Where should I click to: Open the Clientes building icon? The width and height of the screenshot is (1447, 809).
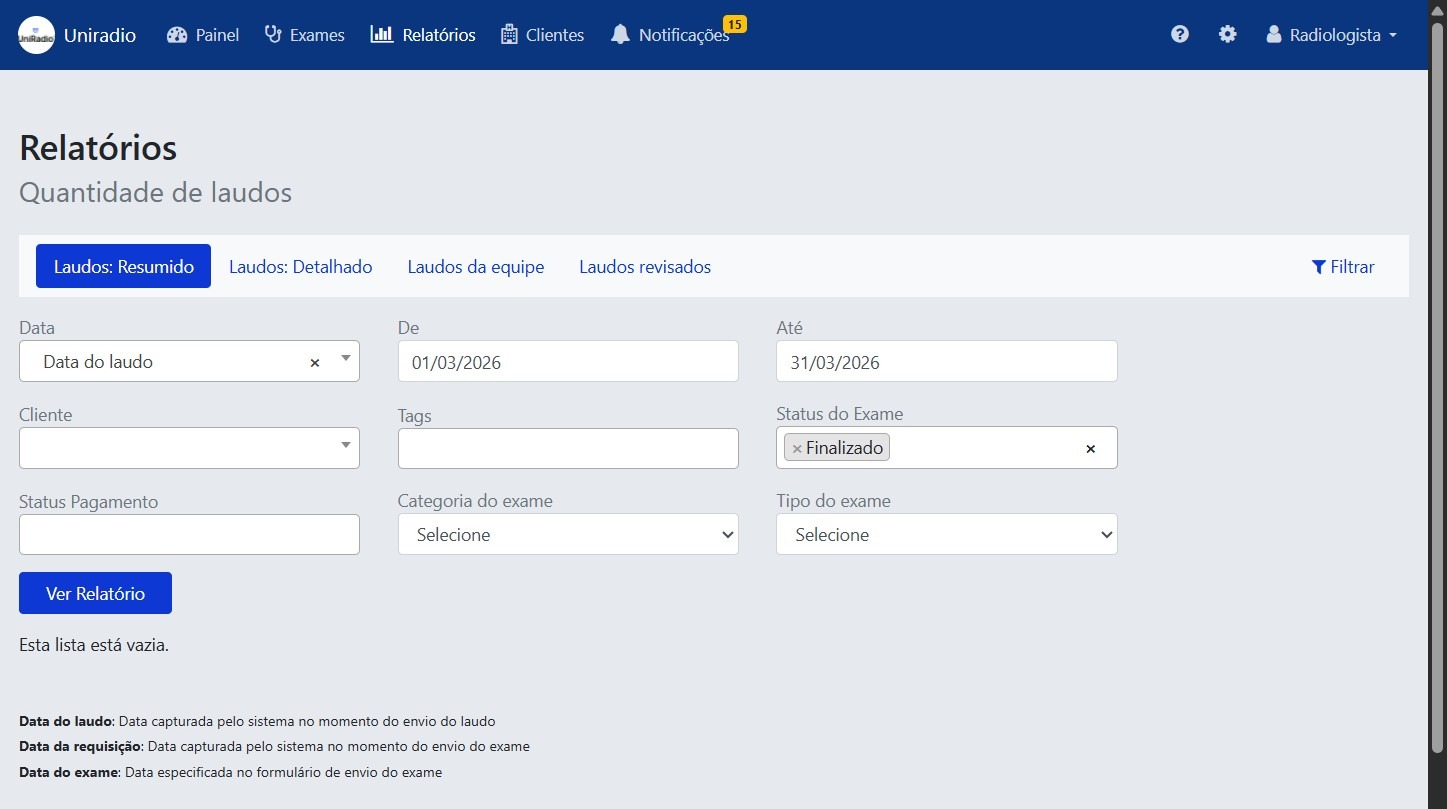pos(508,34)
